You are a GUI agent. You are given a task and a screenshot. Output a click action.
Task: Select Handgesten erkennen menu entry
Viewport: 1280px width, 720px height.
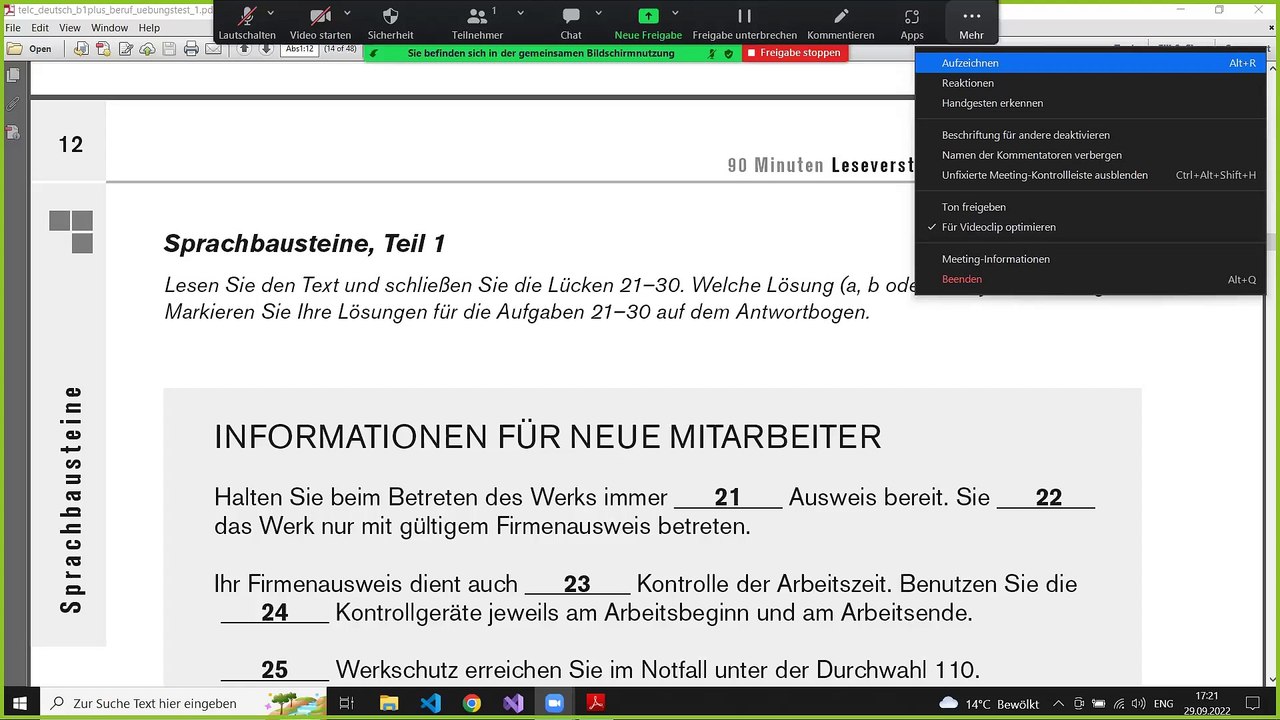(x=1090, y=103)
